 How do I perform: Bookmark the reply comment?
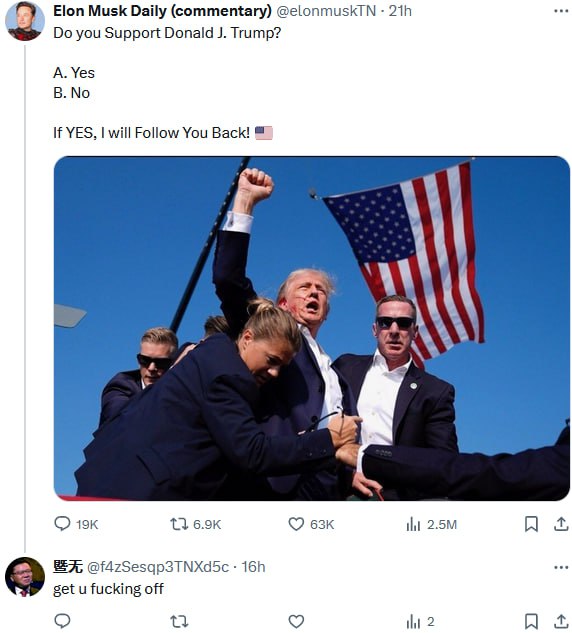pyautogui.click(x=531, y=621)
